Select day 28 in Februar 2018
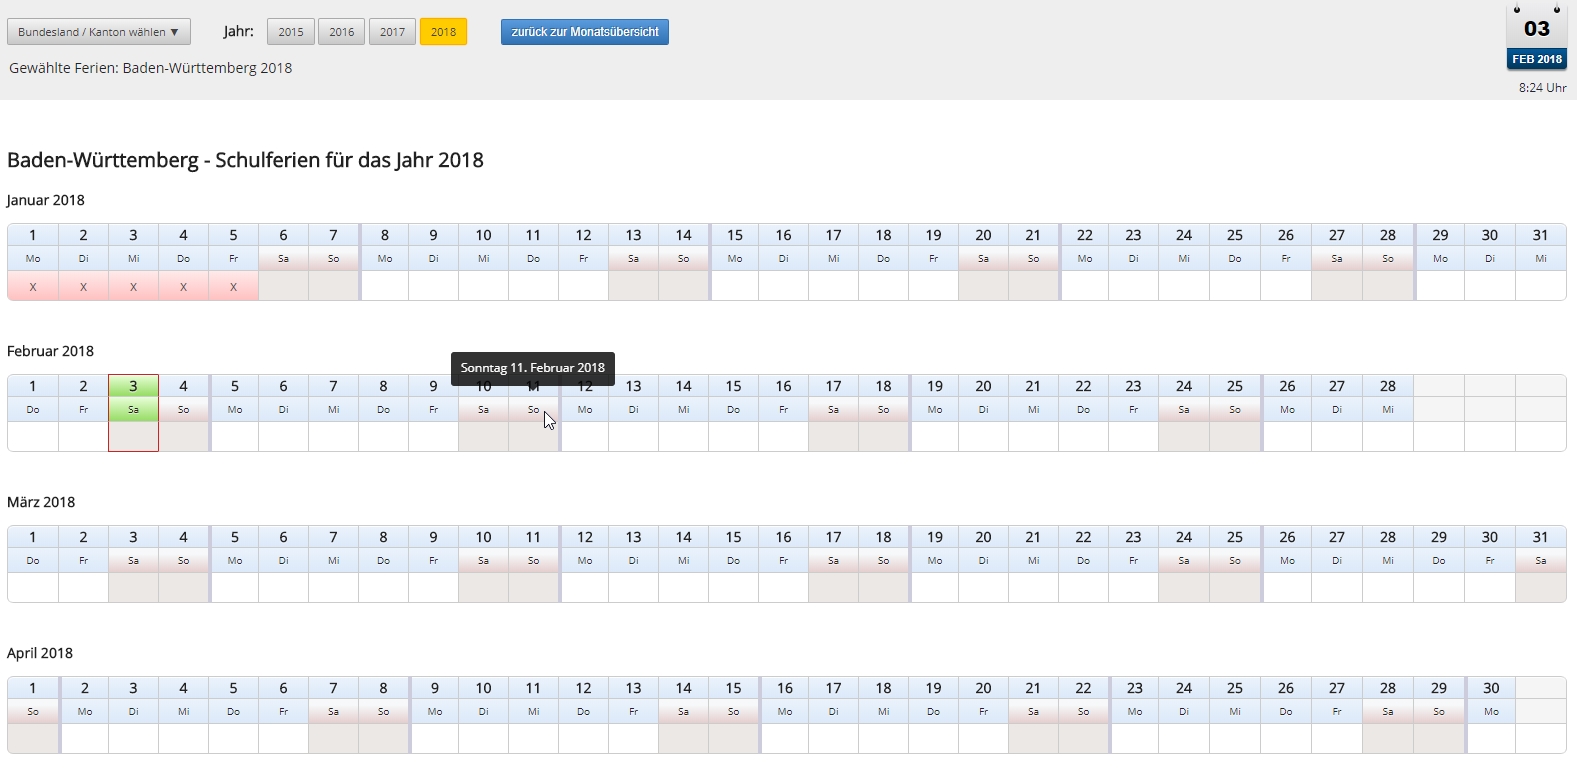Viewport: 1577px width, 775px height. [1388, 386]
